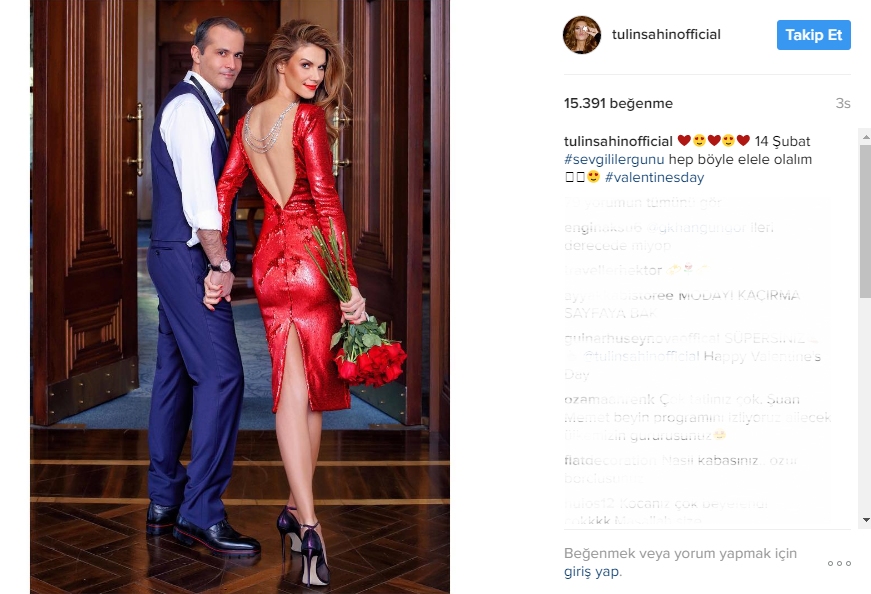Open the flatdecoration commenter profile
871x594 pixels.
coord(610,461)
